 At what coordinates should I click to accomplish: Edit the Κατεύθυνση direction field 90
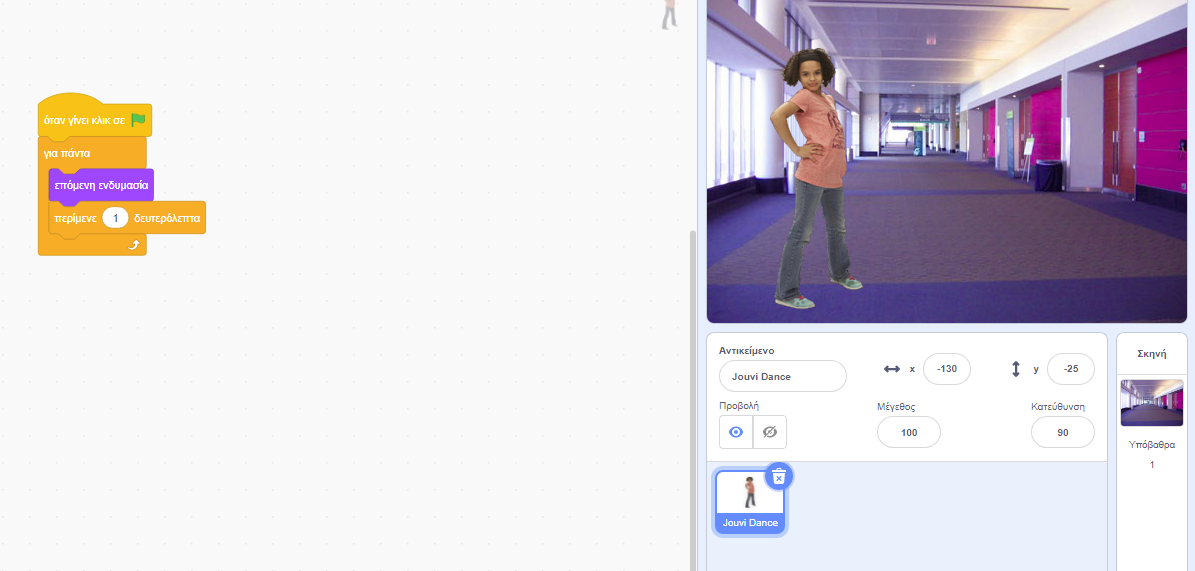tap(1062, 432)
